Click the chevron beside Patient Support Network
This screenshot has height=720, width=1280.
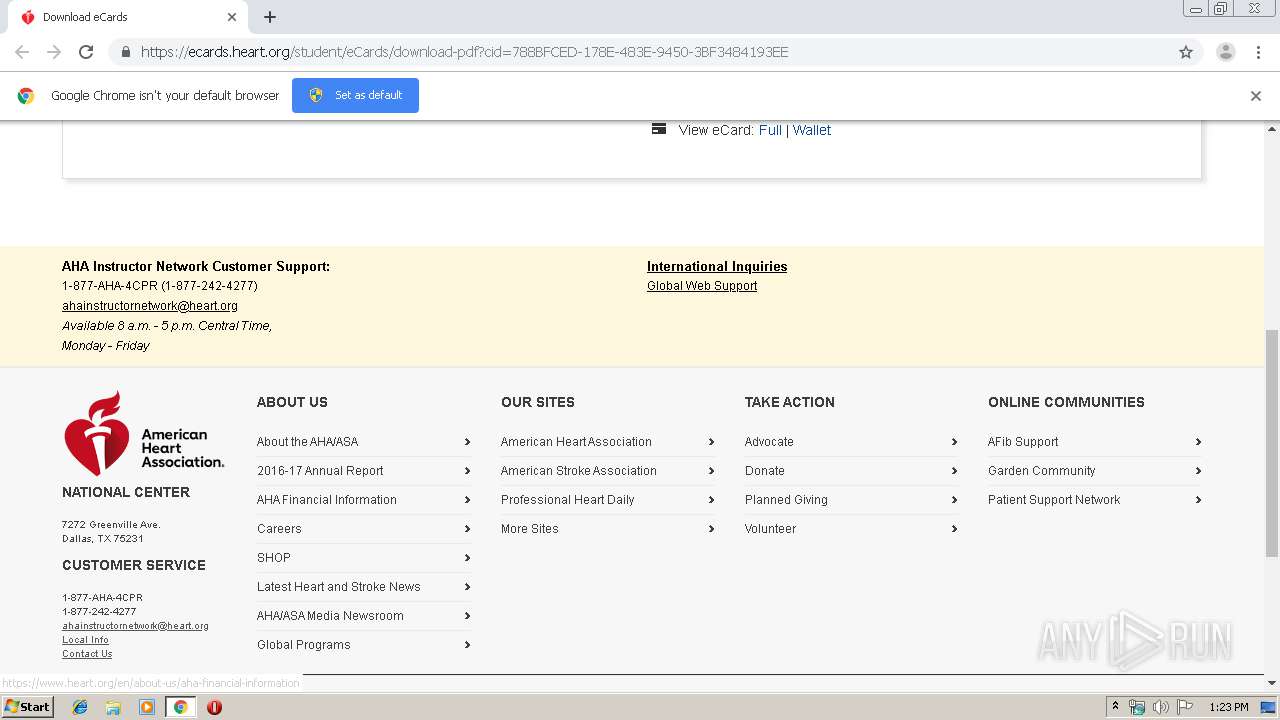coord(1198,500)
